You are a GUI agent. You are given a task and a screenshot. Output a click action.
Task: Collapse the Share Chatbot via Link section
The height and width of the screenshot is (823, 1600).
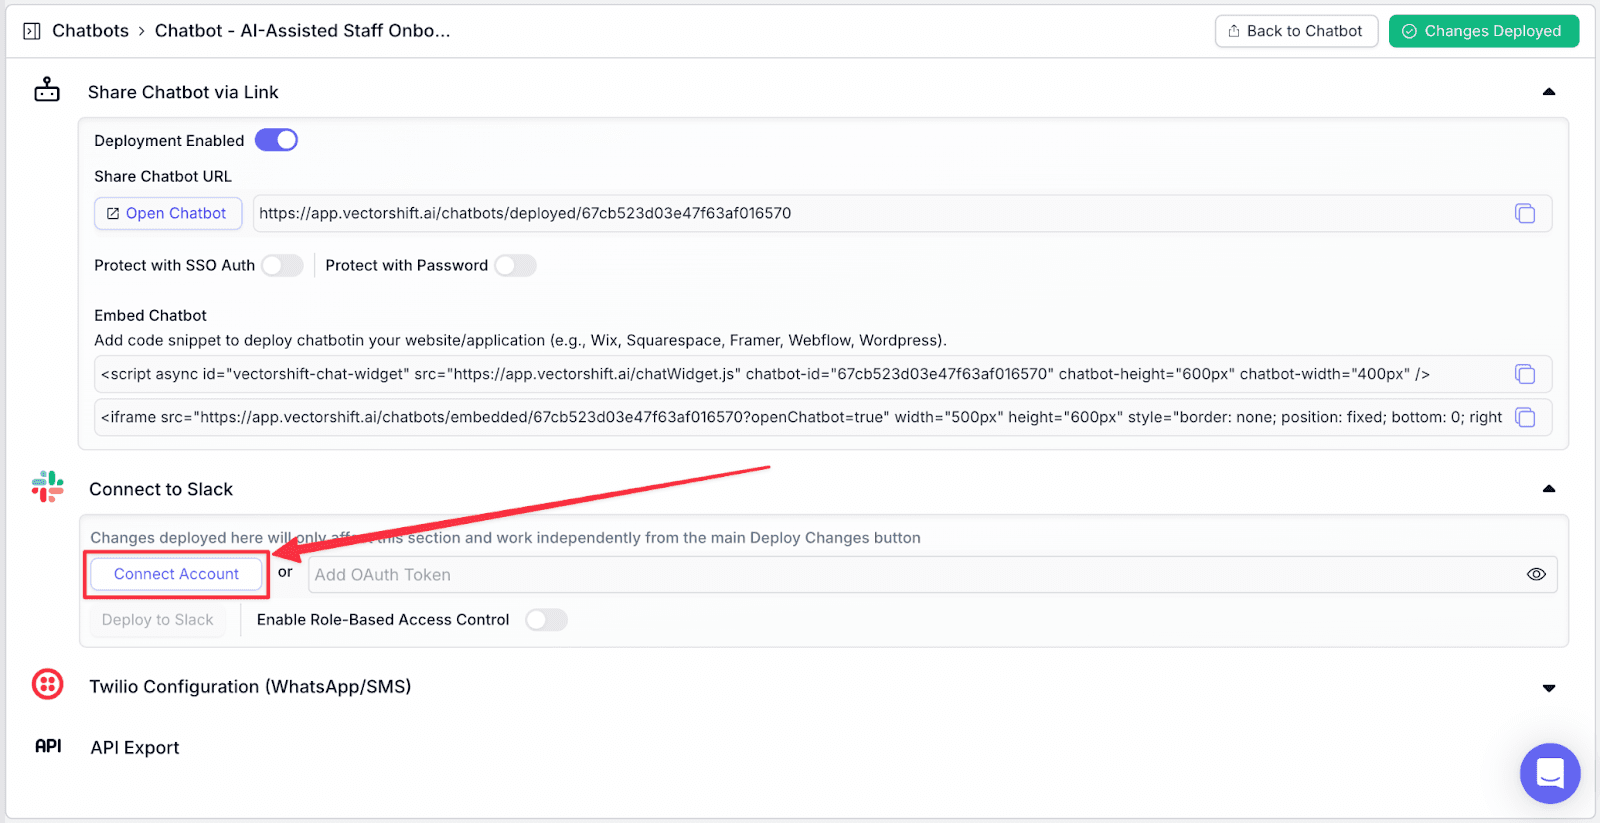(x=1549, y=92)
